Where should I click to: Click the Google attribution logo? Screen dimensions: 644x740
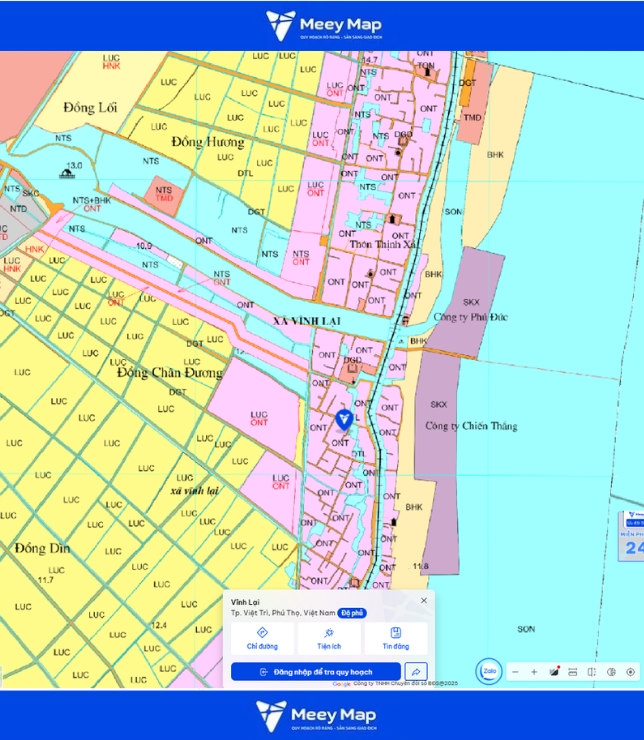pyautogui.click(x=342, y=684)
